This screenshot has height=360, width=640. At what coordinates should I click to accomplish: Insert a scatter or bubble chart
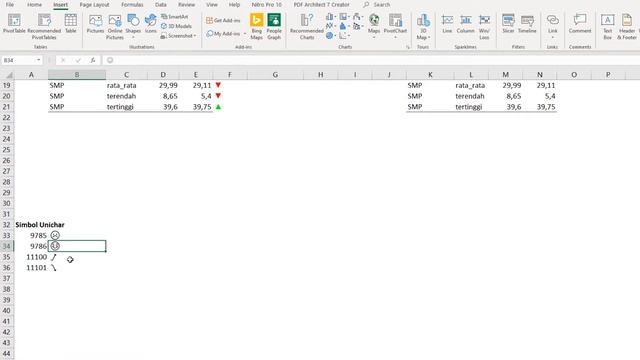coord(344,36)
